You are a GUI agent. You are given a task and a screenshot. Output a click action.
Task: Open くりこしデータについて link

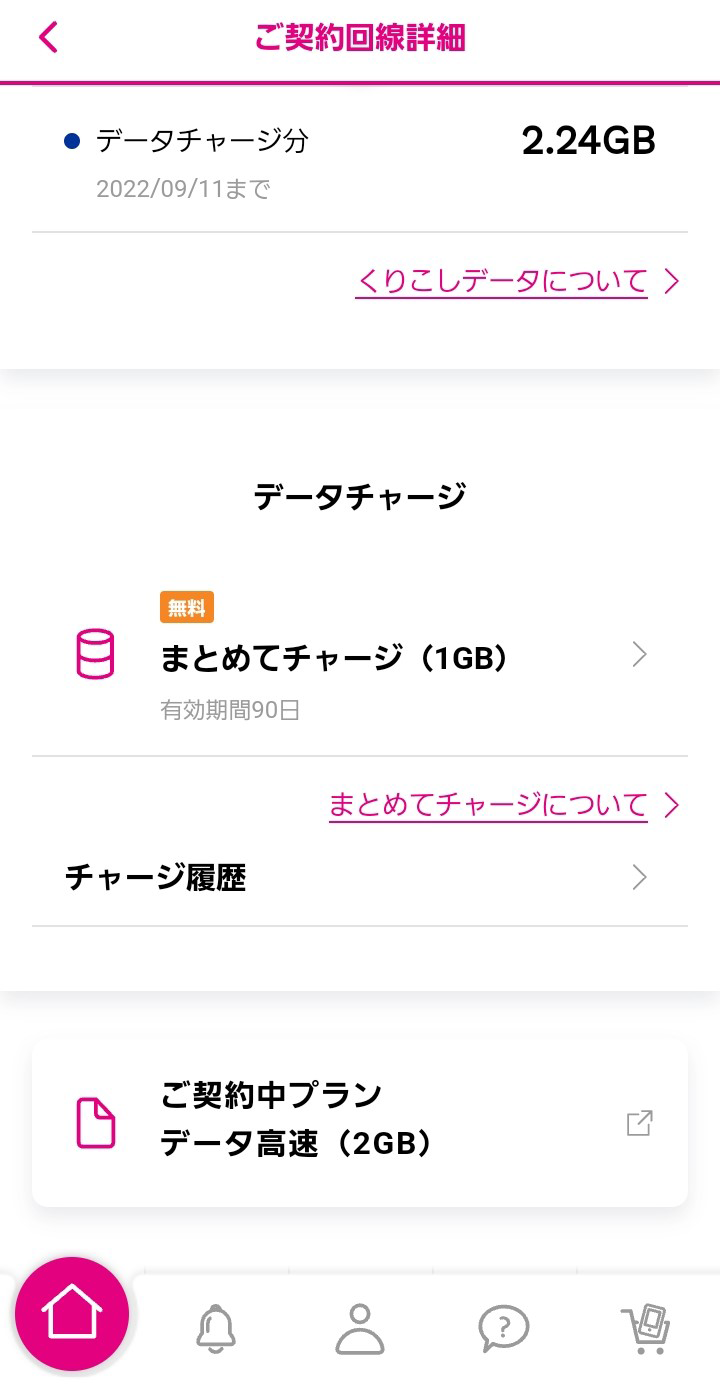501,281
